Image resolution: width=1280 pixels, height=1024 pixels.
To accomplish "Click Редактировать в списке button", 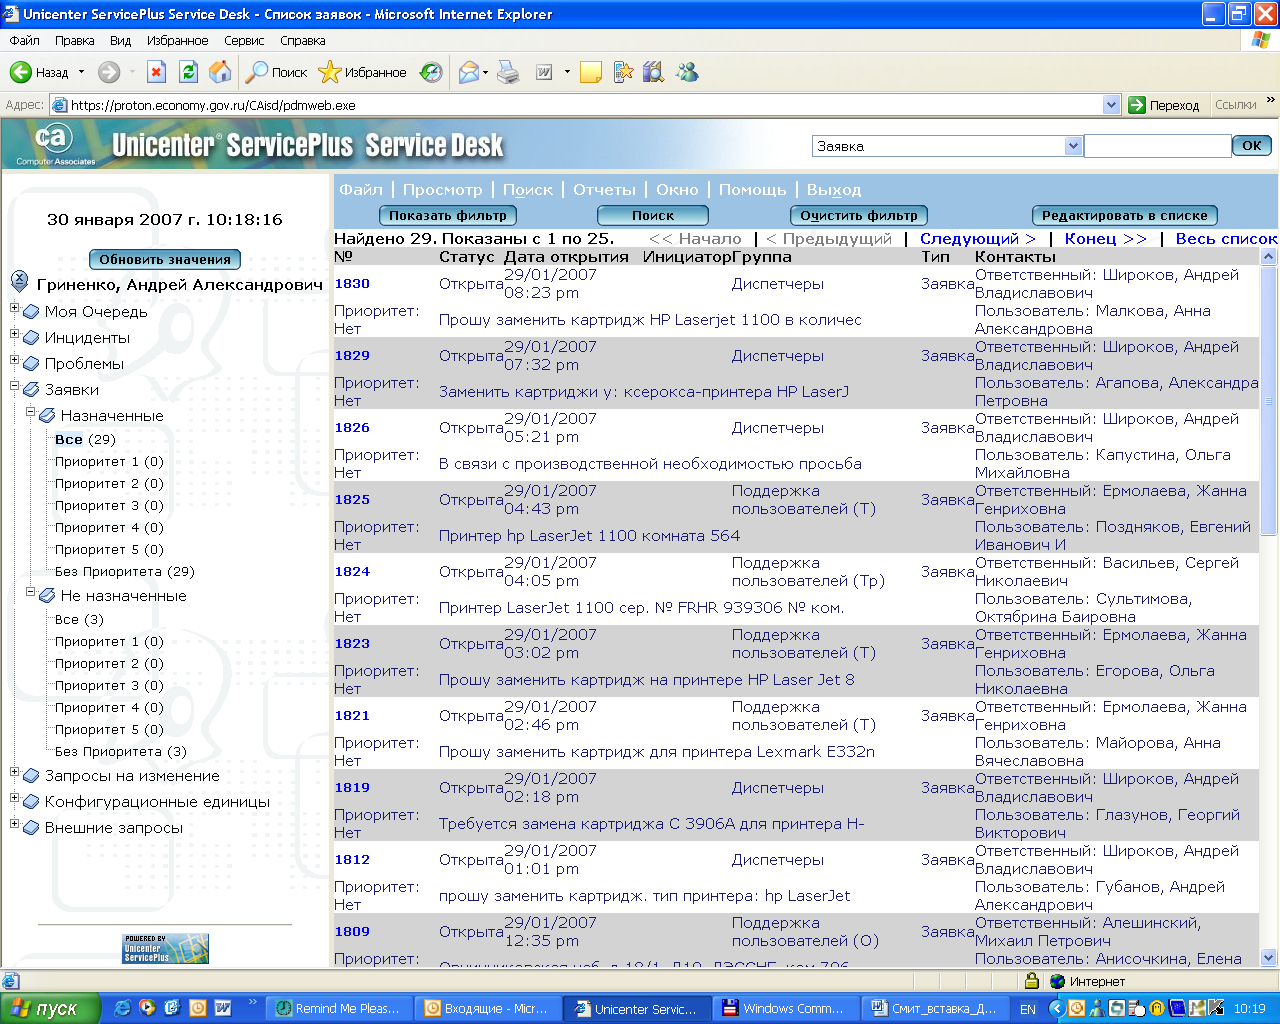I will pyautogui.click(x=1124, y=215).
